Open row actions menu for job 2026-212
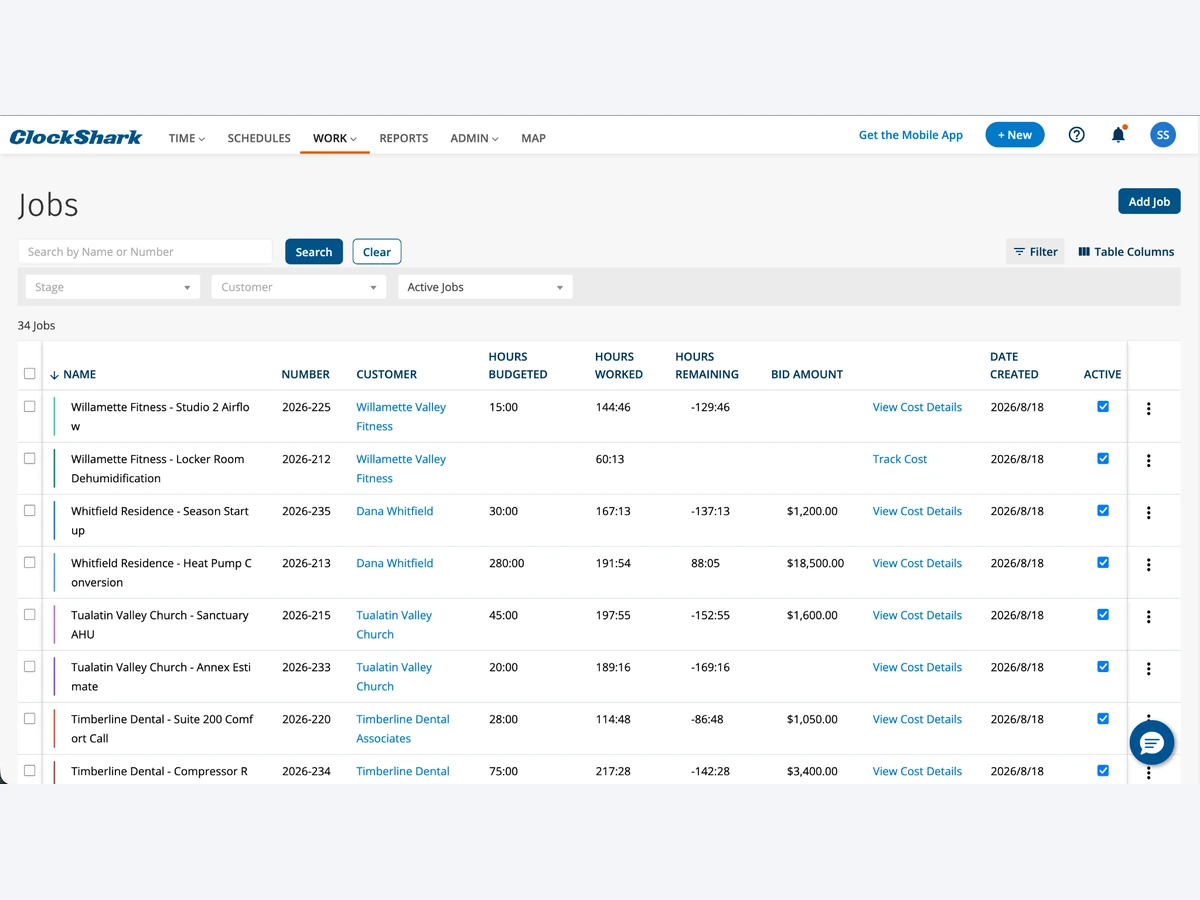1200x900 pixels. point(1149,460)
